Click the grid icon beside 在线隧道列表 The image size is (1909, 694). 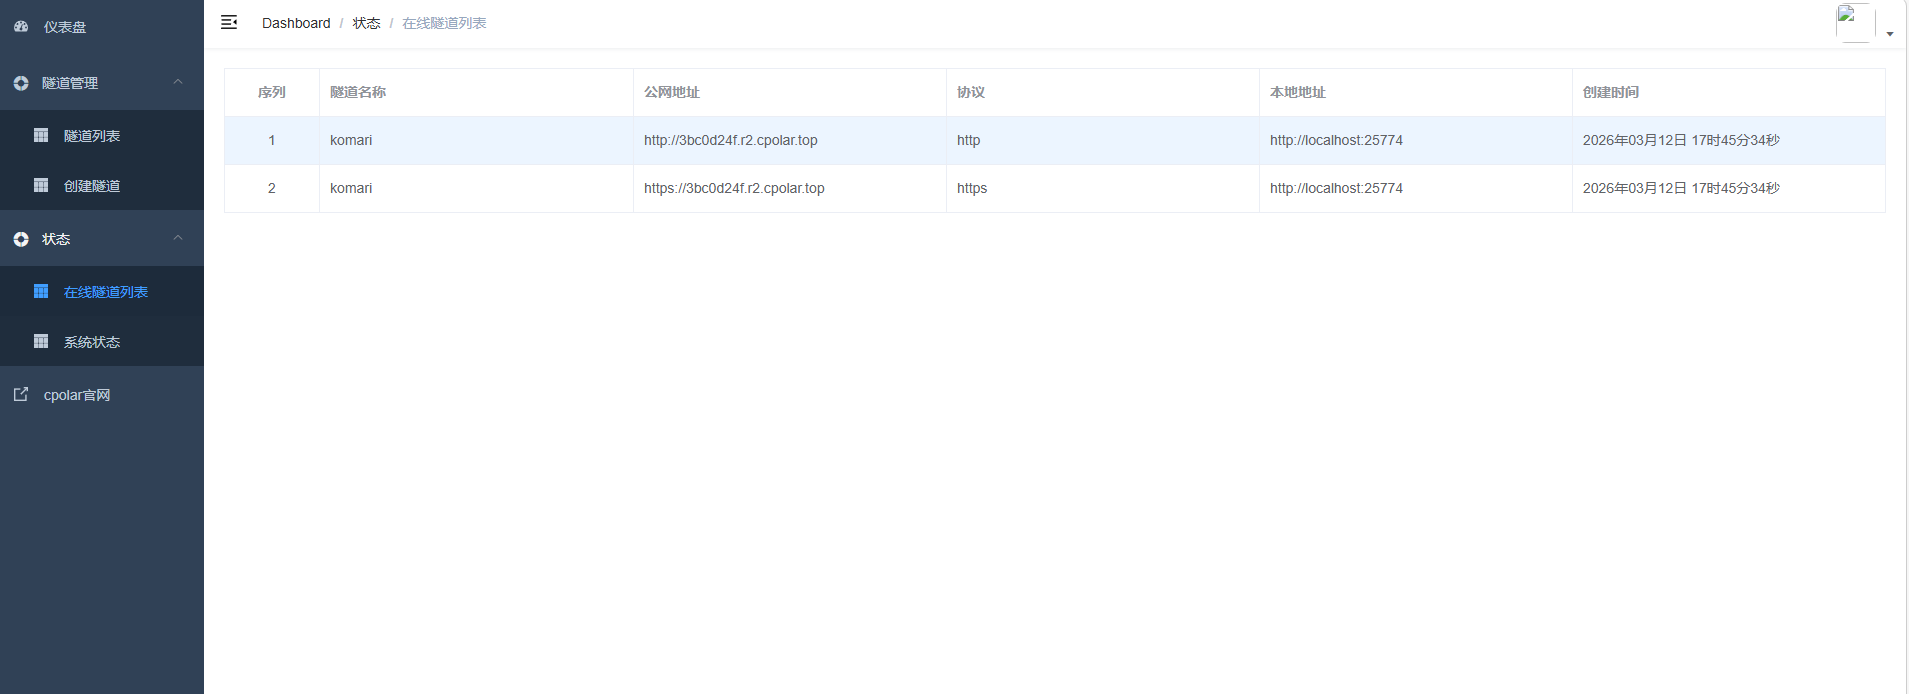41,291
